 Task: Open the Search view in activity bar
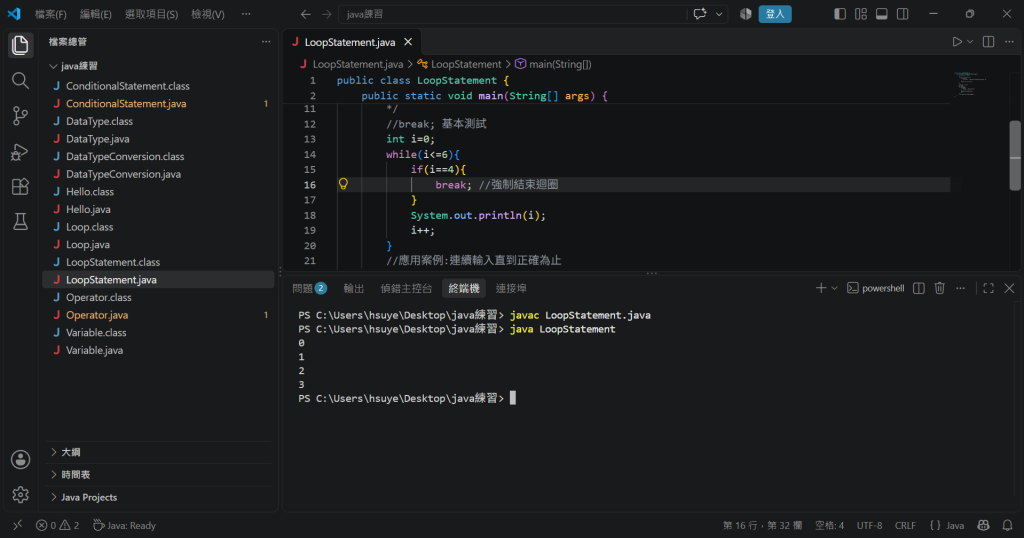(20, 80)
